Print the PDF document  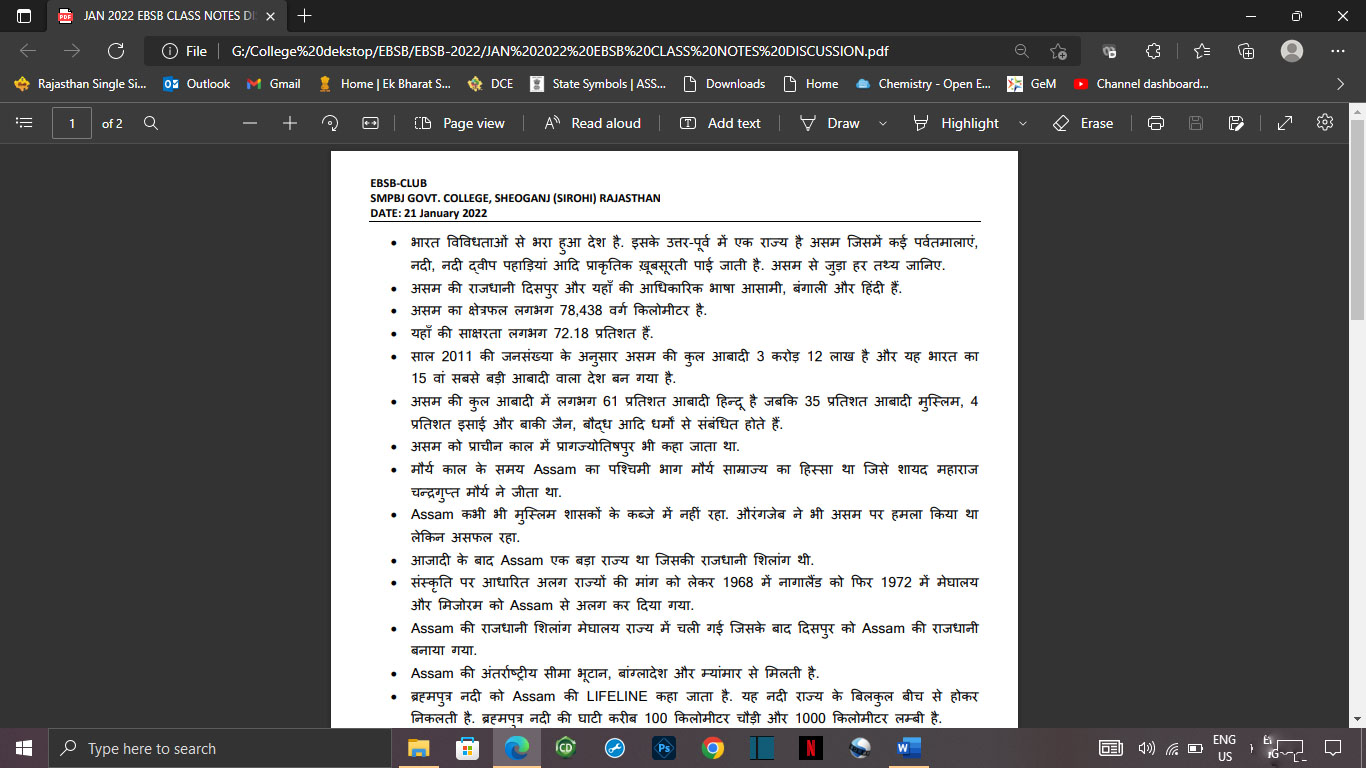(1156, 123)
